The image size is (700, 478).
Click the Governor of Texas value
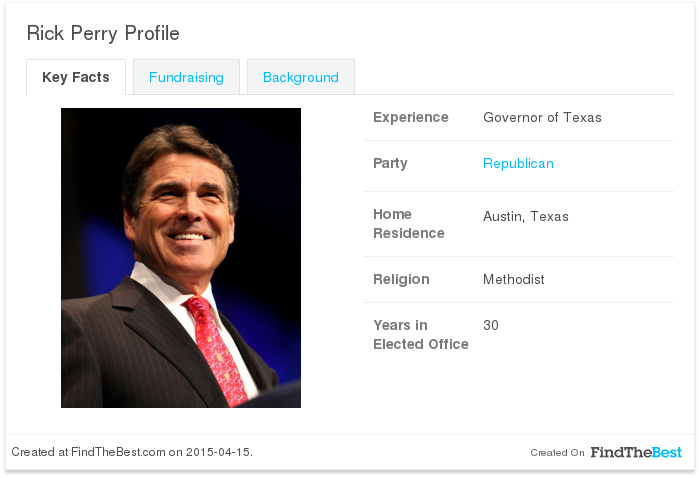pyautogui.click(x=542, y=117)
